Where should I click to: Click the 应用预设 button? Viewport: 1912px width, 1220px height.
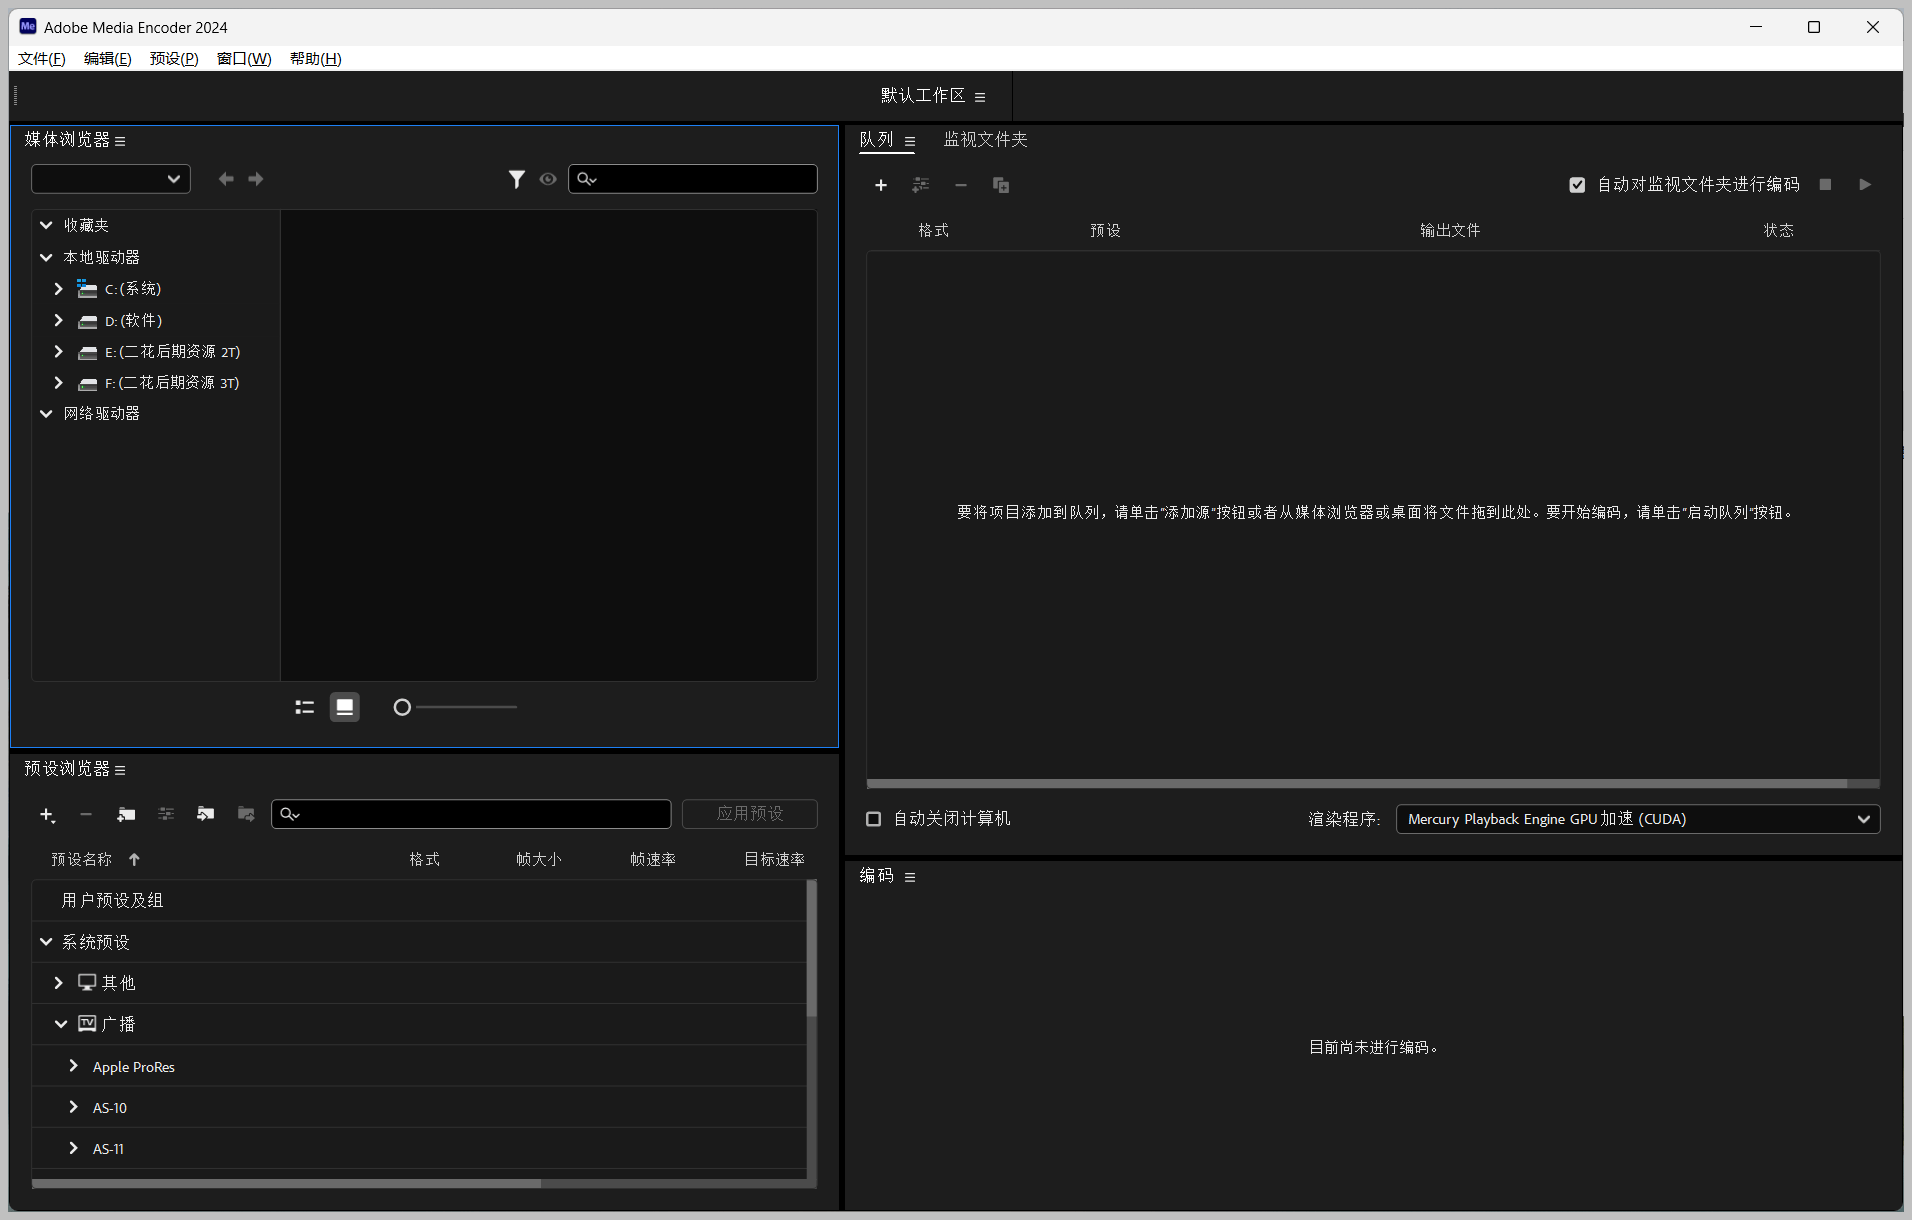click(x=749, y=813)
